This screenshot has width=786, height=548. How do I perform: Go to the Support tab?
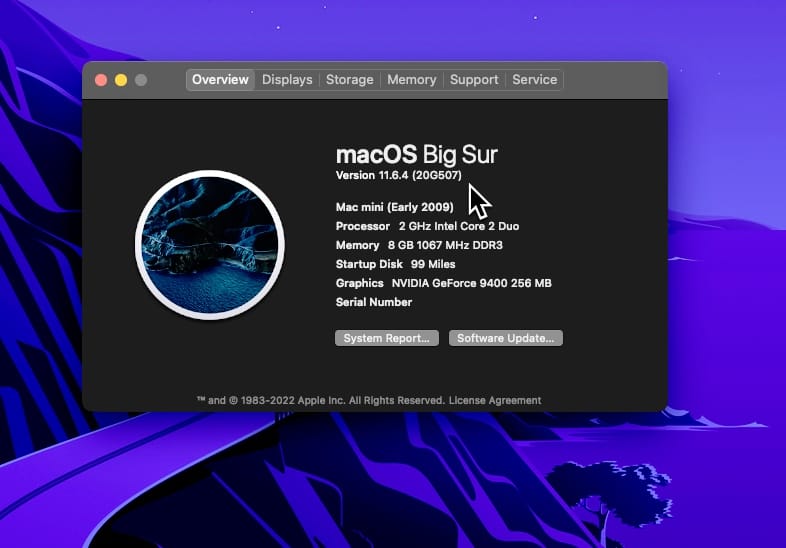pyautogui.click(x=474, y=80)
